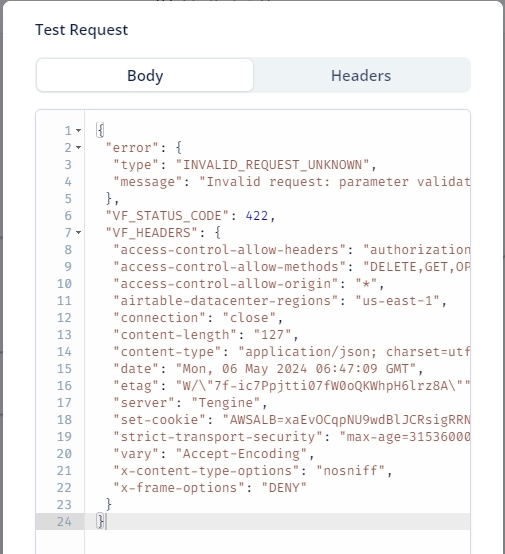The height and width of the screenshot is (554, 505).
Task: Click the "us-east-1" datacenter region value
Action: [397, 301]
